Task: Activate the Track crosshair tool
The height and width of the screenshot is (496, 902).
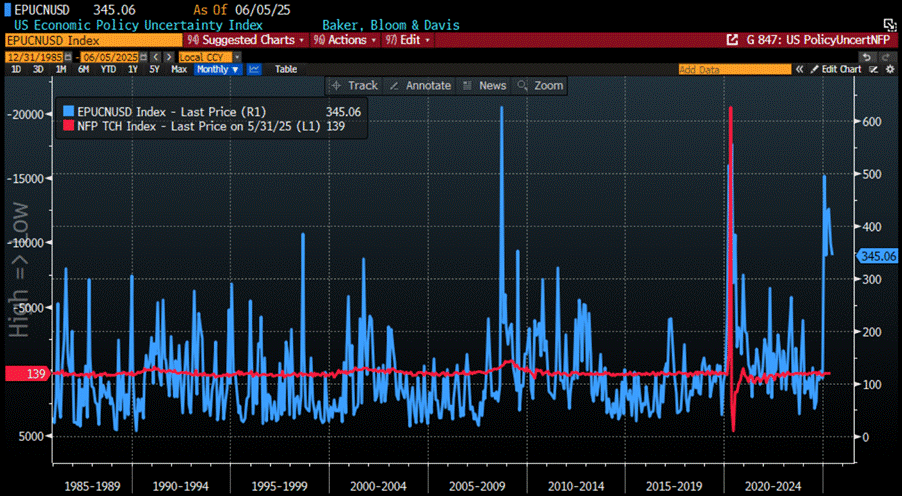Action: click(x=356, y=86)
